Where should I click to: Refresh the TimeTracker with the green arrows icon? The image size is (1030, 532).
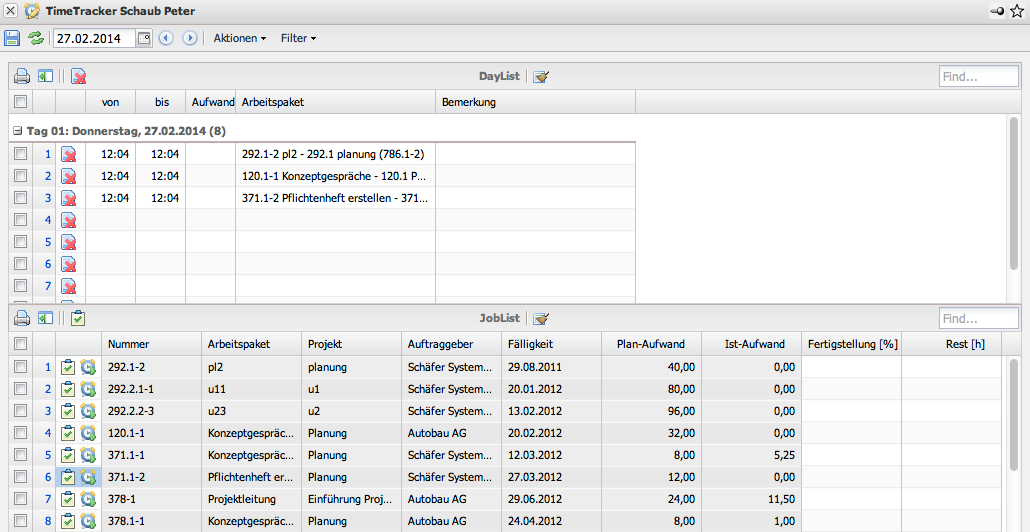[x=36, y=38]
